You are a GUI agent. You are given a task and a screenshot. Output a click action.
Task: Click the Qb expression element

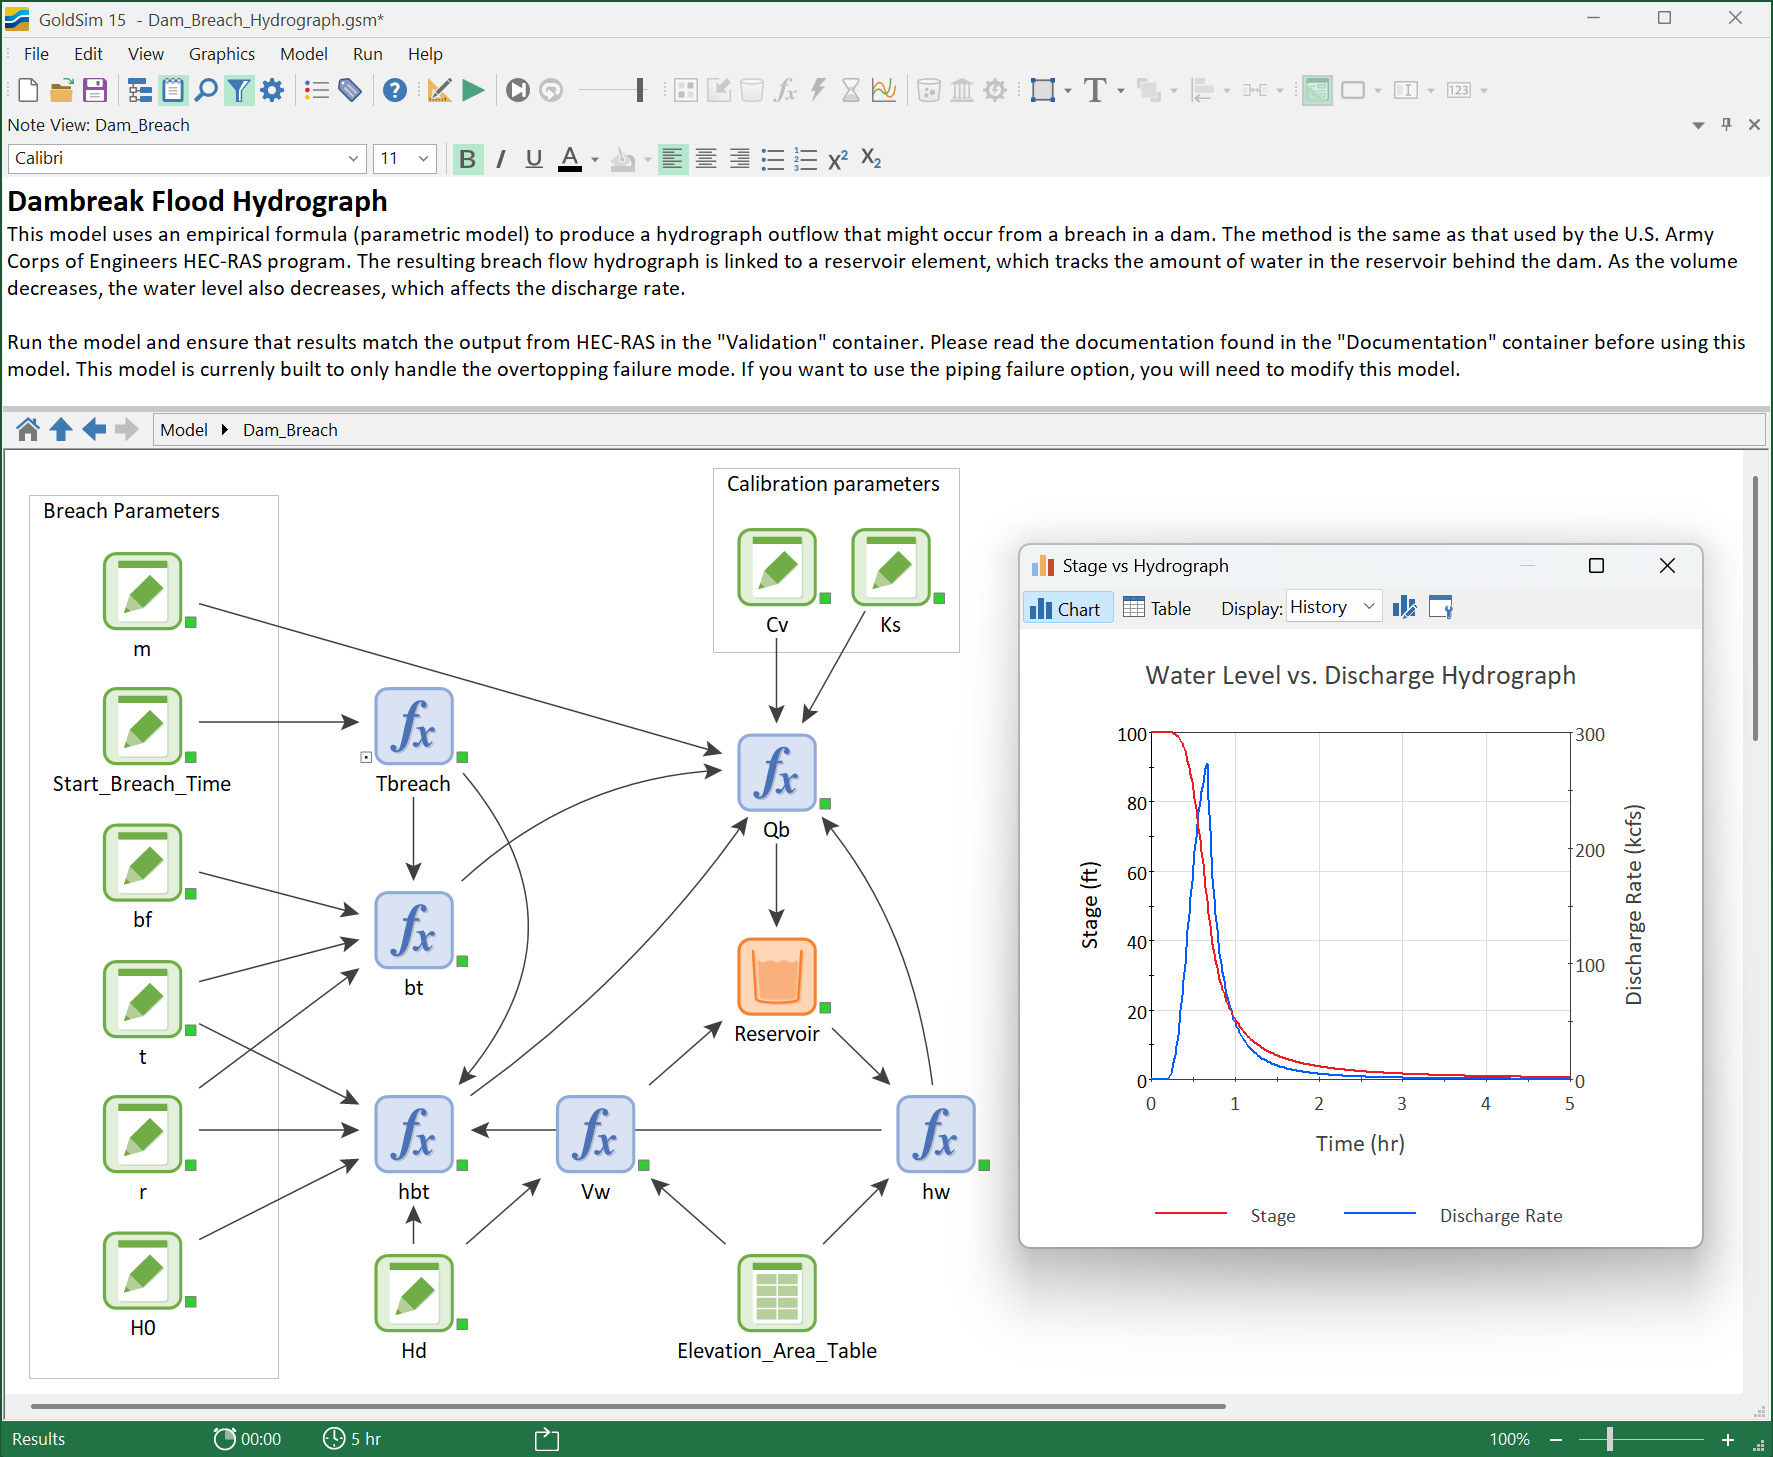point(776,772)
